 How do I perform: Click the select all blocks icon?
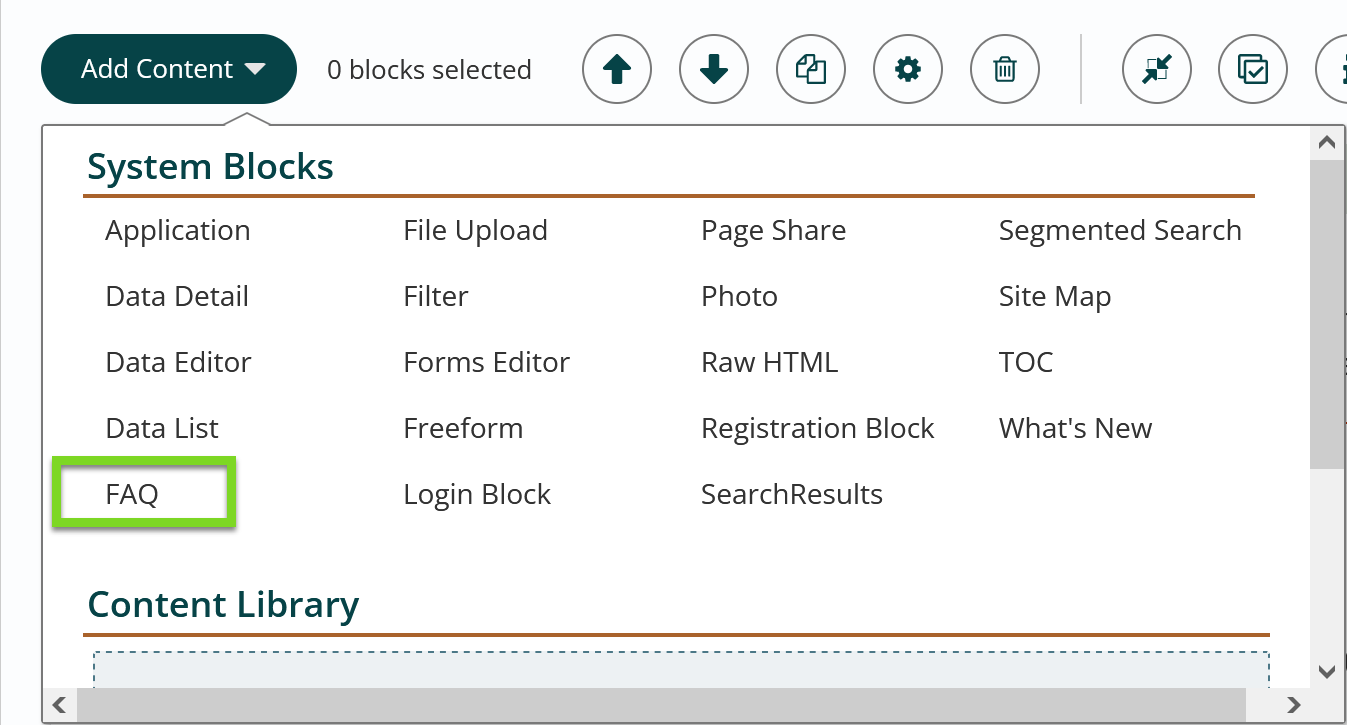(1253, 69)
